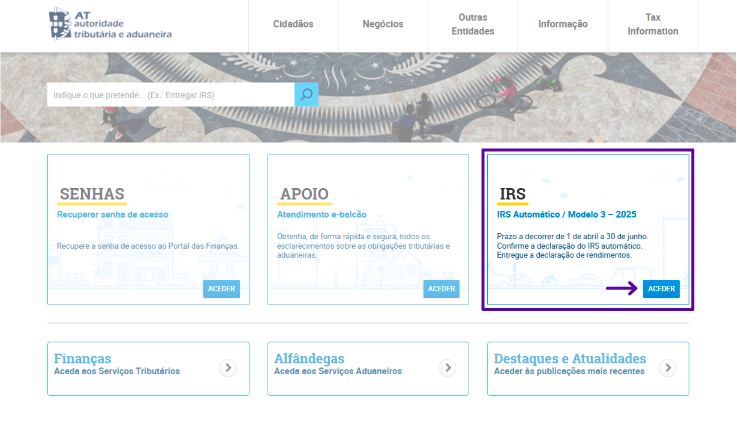737x421 pixels.
Task: Click the Destaques e Atualidades arrow icon
Action: pos(668,367)
